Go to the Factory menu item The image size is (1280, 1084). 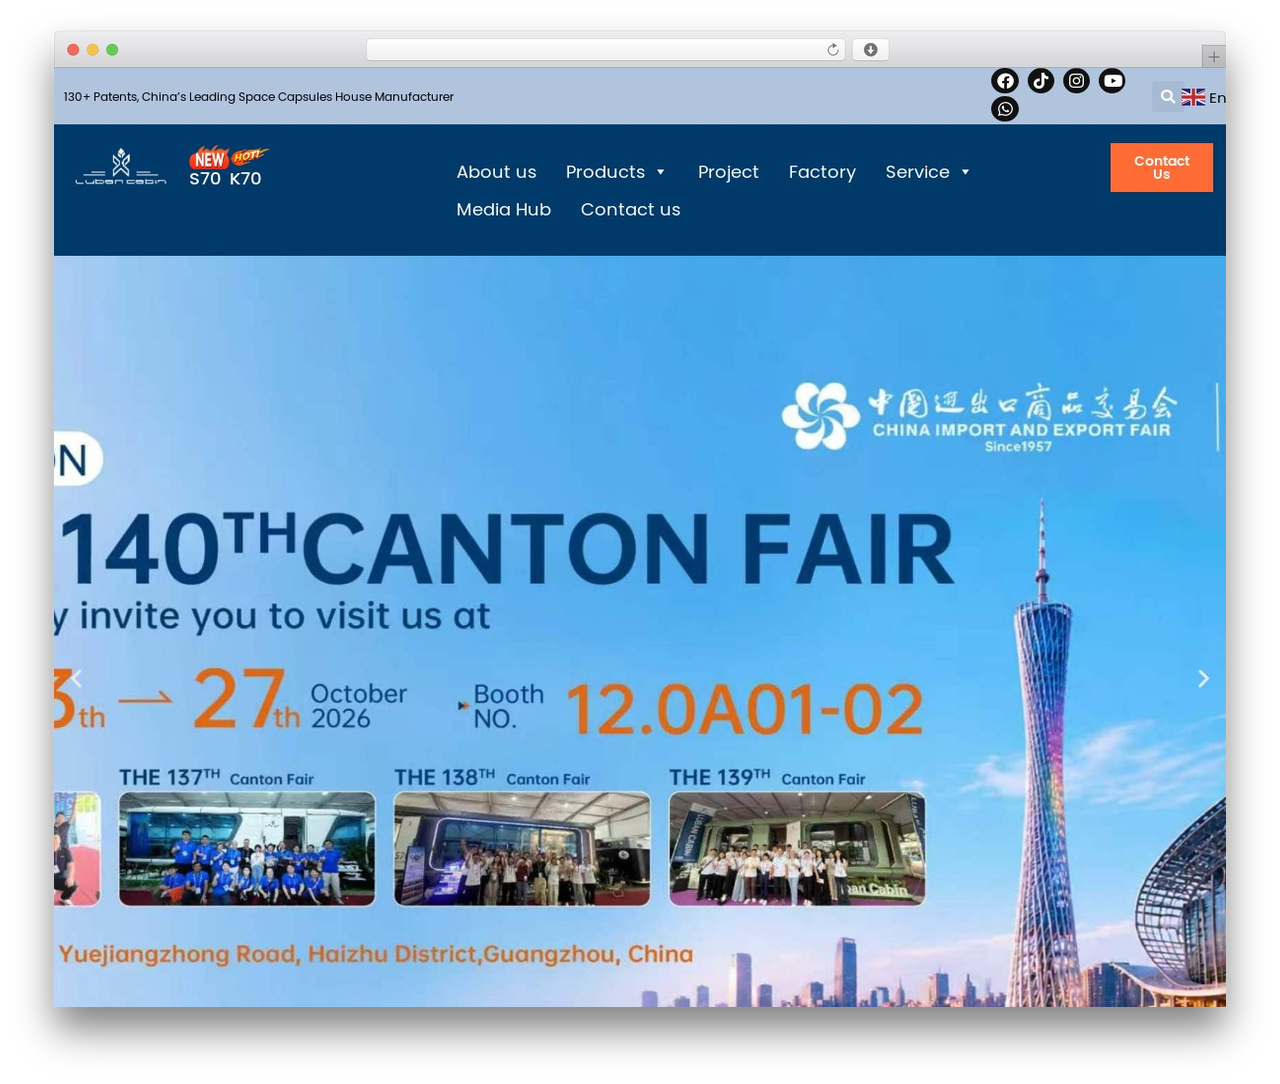point(822,172)
